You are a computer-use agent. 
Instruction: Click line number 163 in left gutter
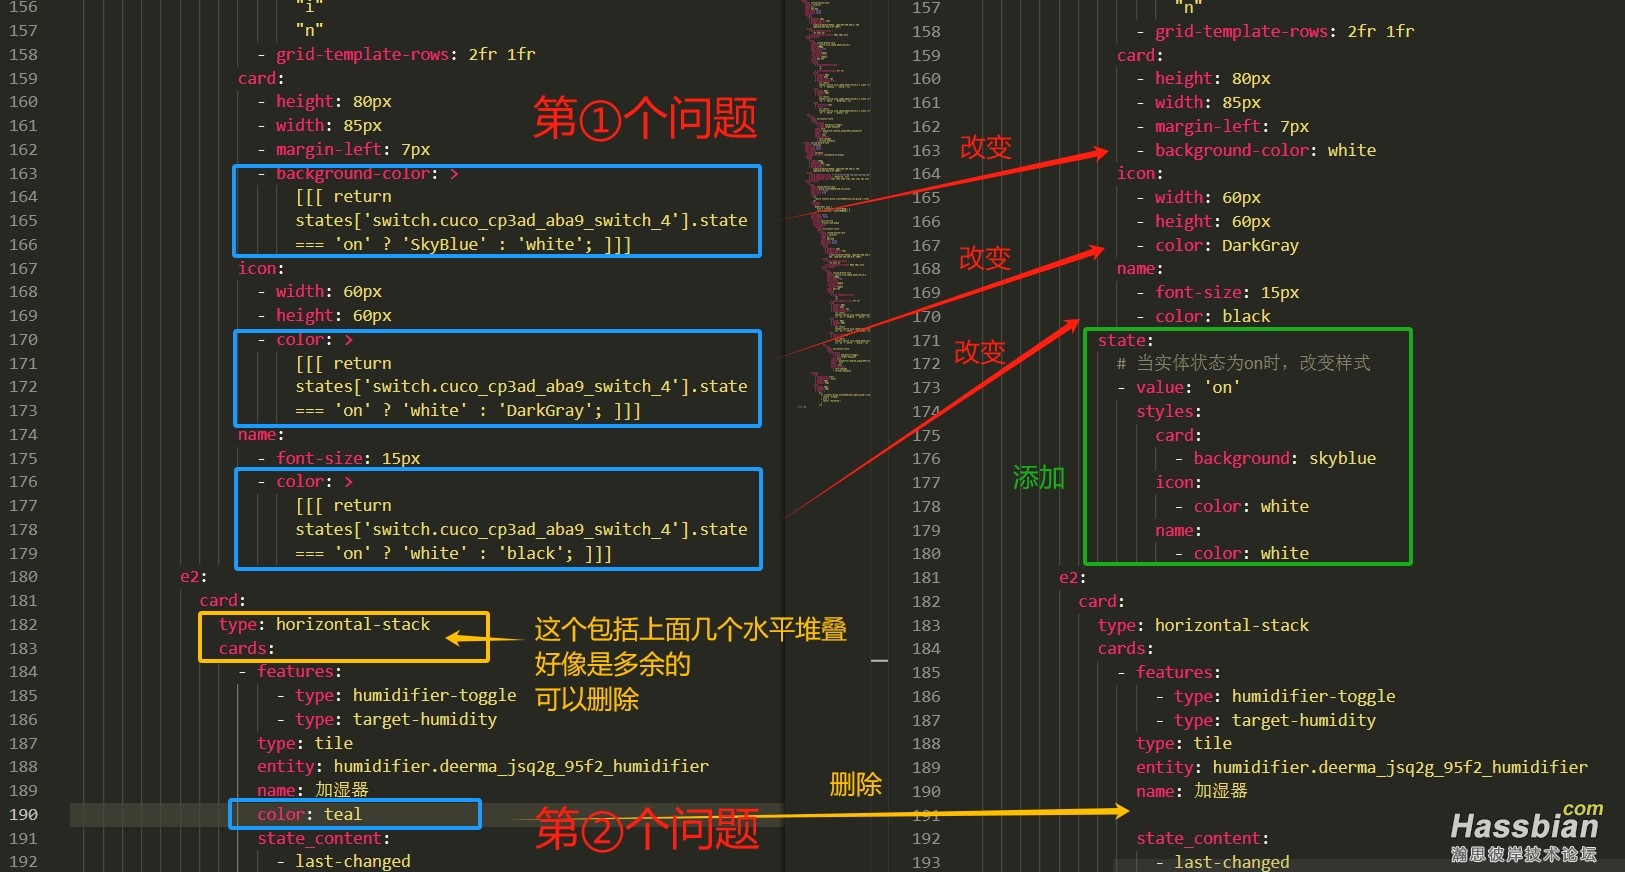(23, 173)
